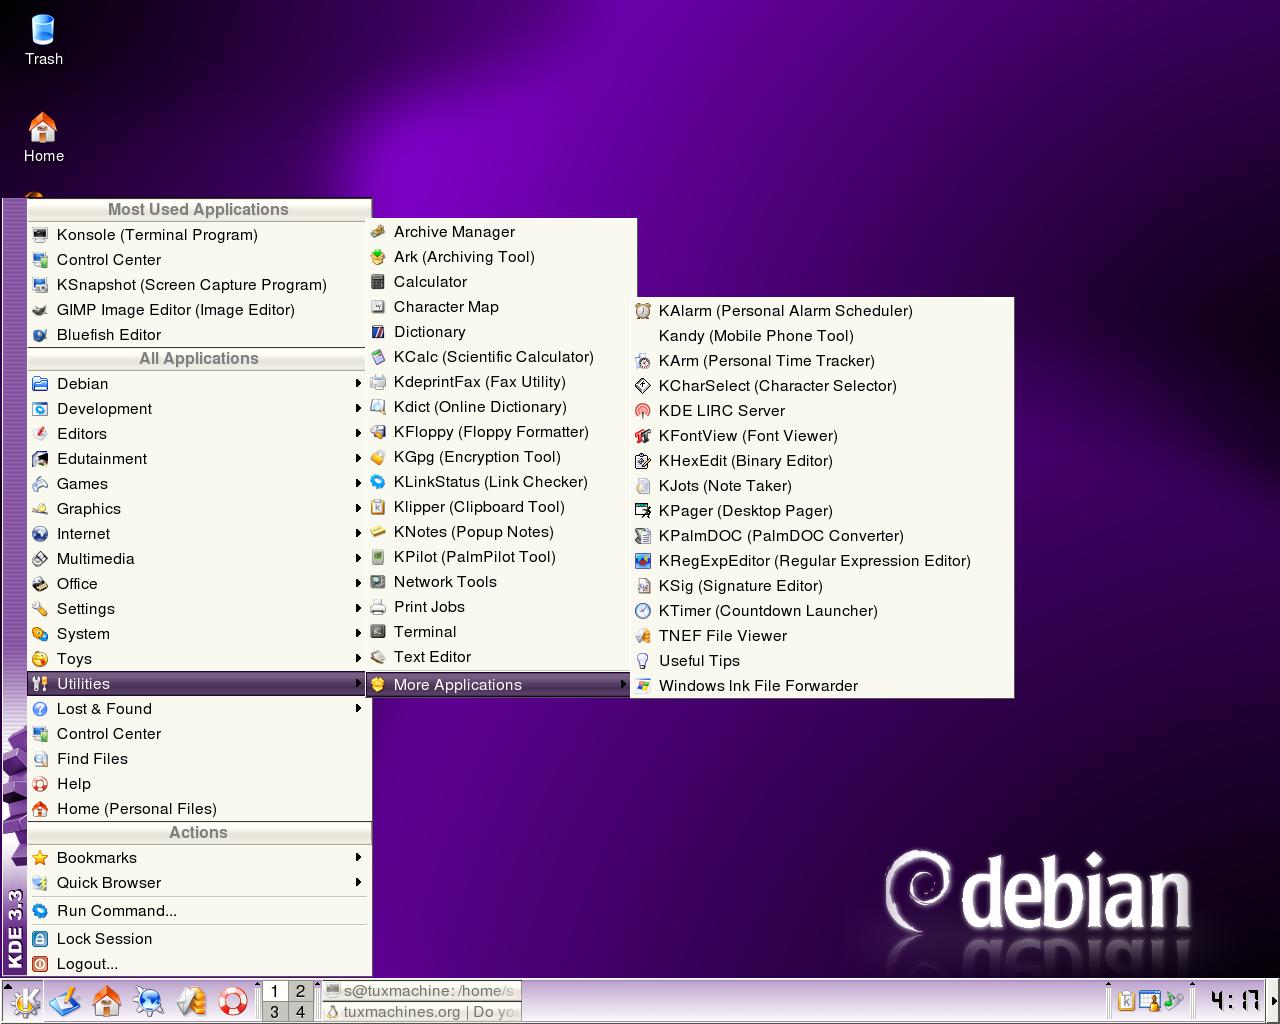Select KdeprintFax (Fax Utility)

(500, 382)
